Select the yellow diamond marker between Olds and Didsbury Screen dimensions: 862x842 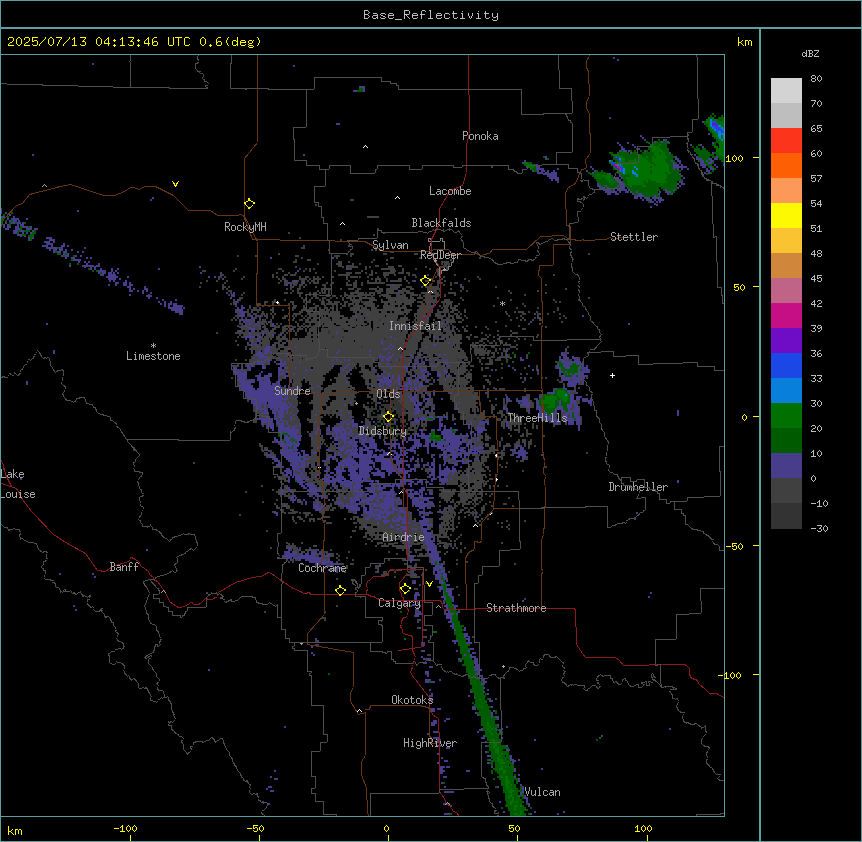tap(389, 417)
